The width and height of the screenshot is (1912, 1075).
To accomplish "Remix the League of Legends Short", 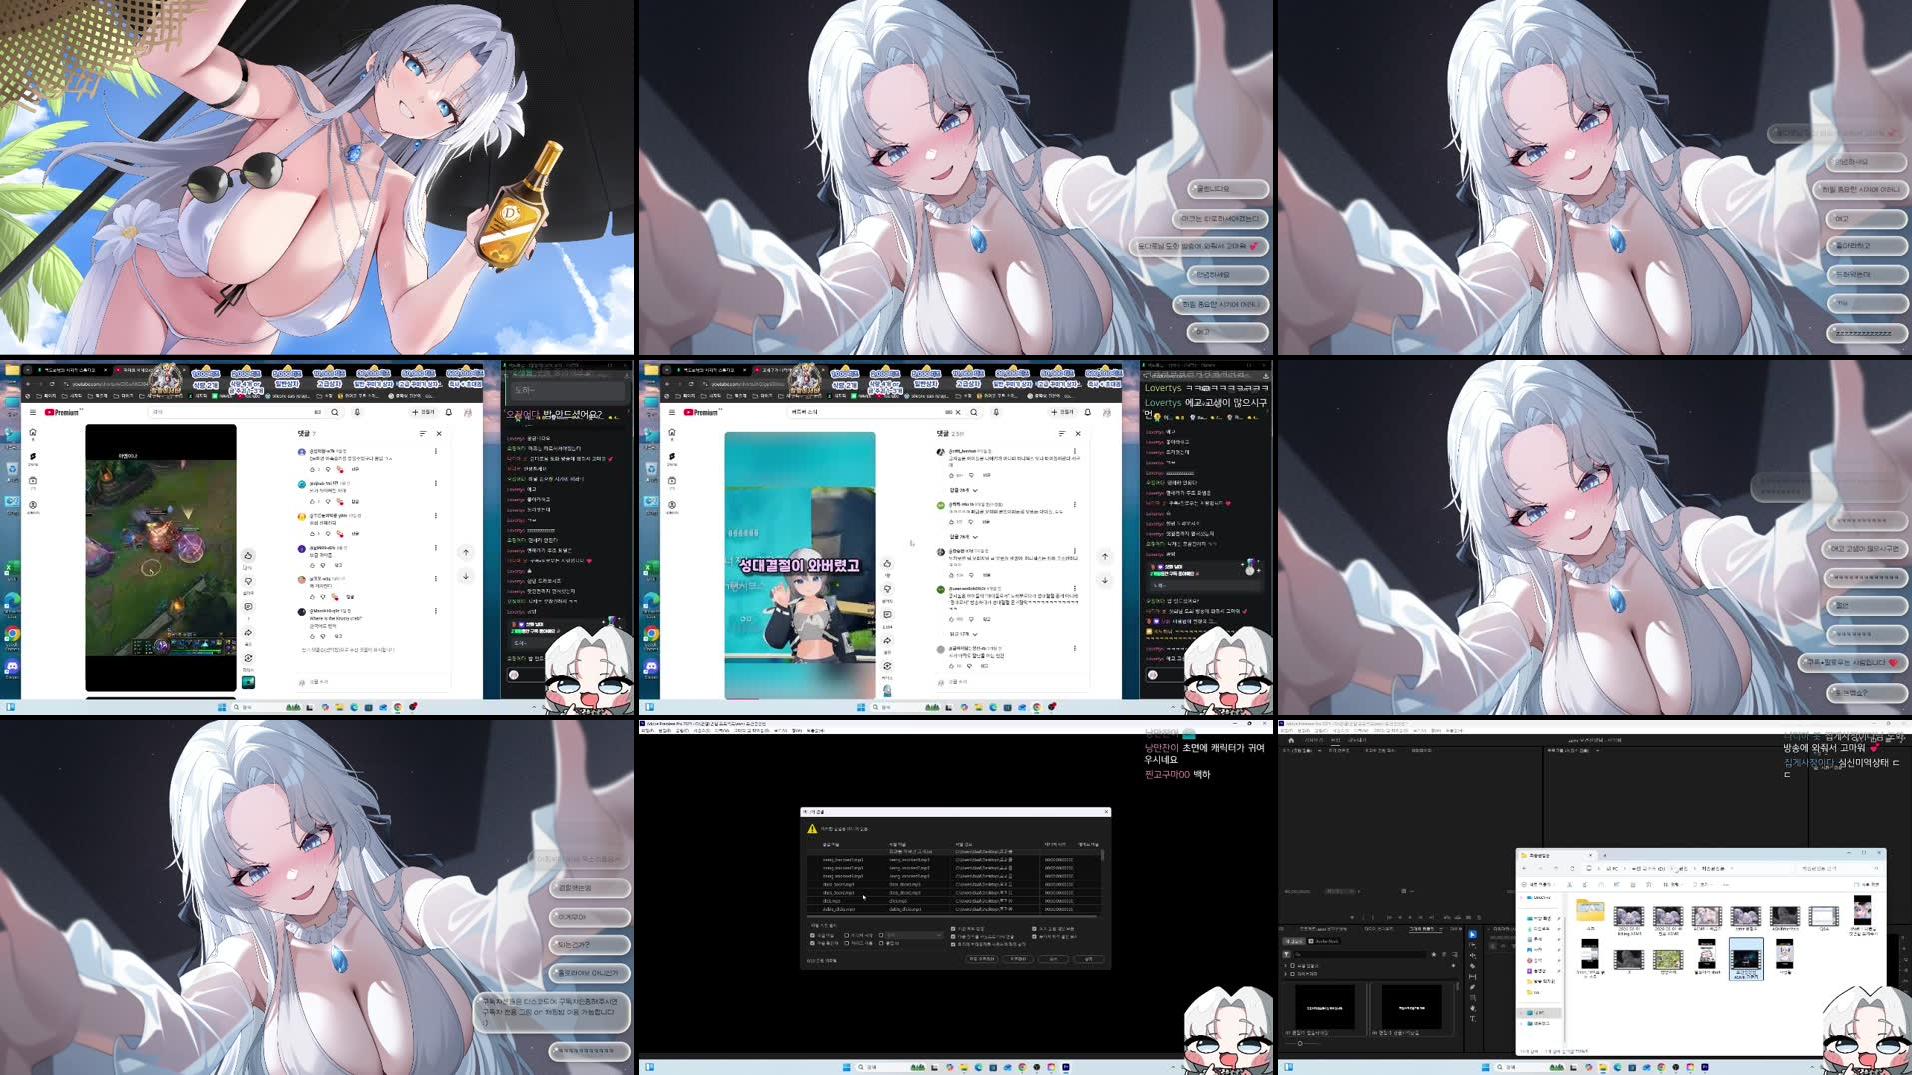I will pos(248,658).
